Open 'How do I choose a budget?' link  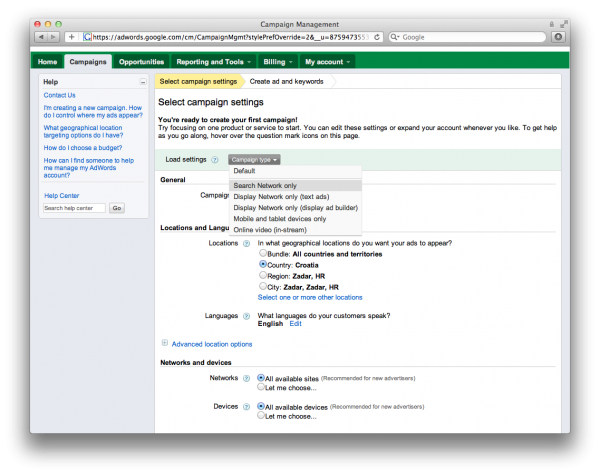[83, 148]
